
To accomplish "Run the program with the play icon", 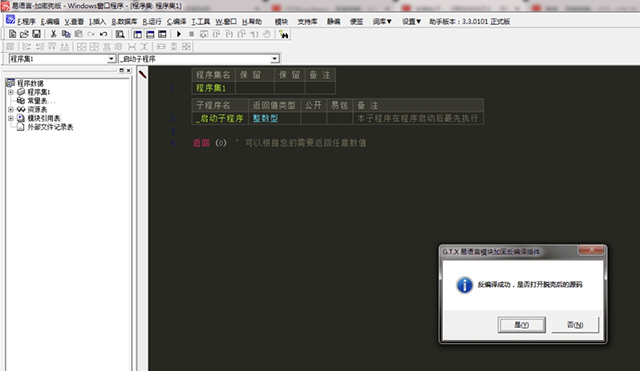I will [178, 34].
